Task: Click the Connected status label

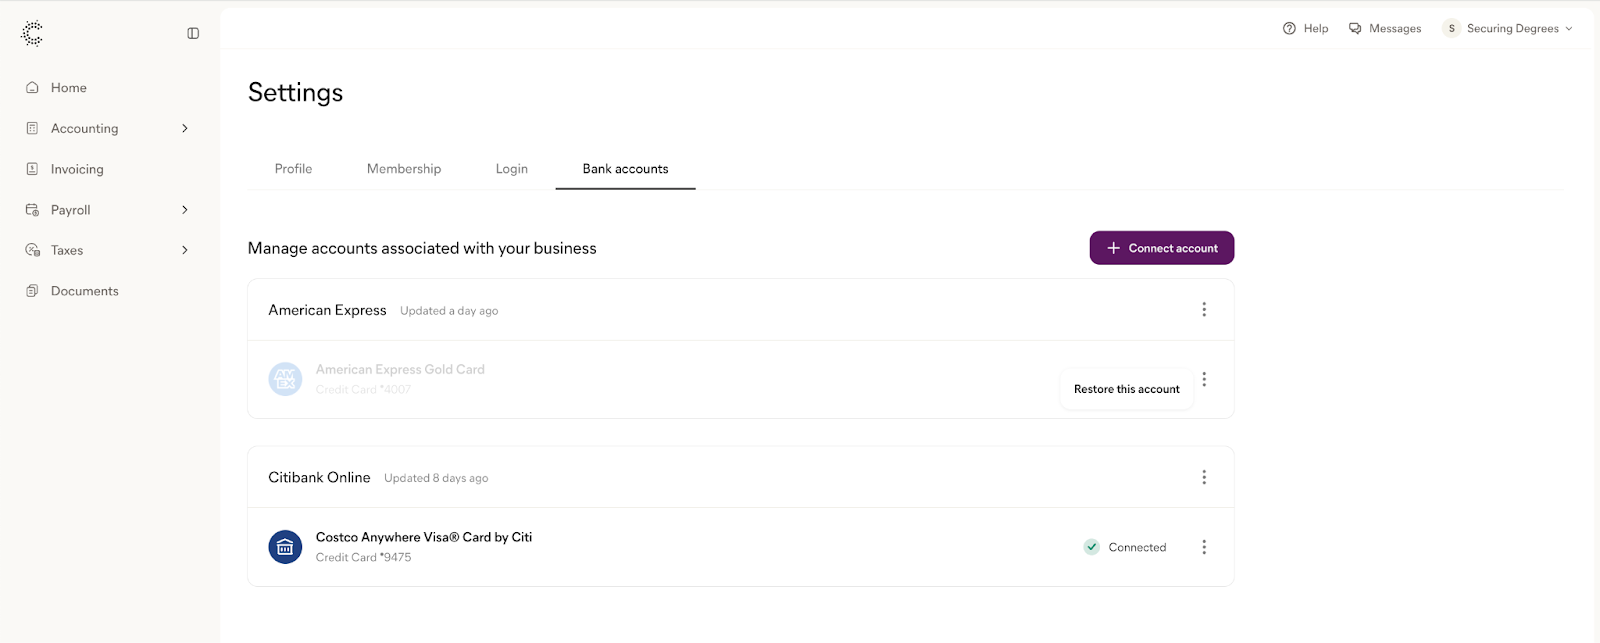Action: coord(1137,547)
